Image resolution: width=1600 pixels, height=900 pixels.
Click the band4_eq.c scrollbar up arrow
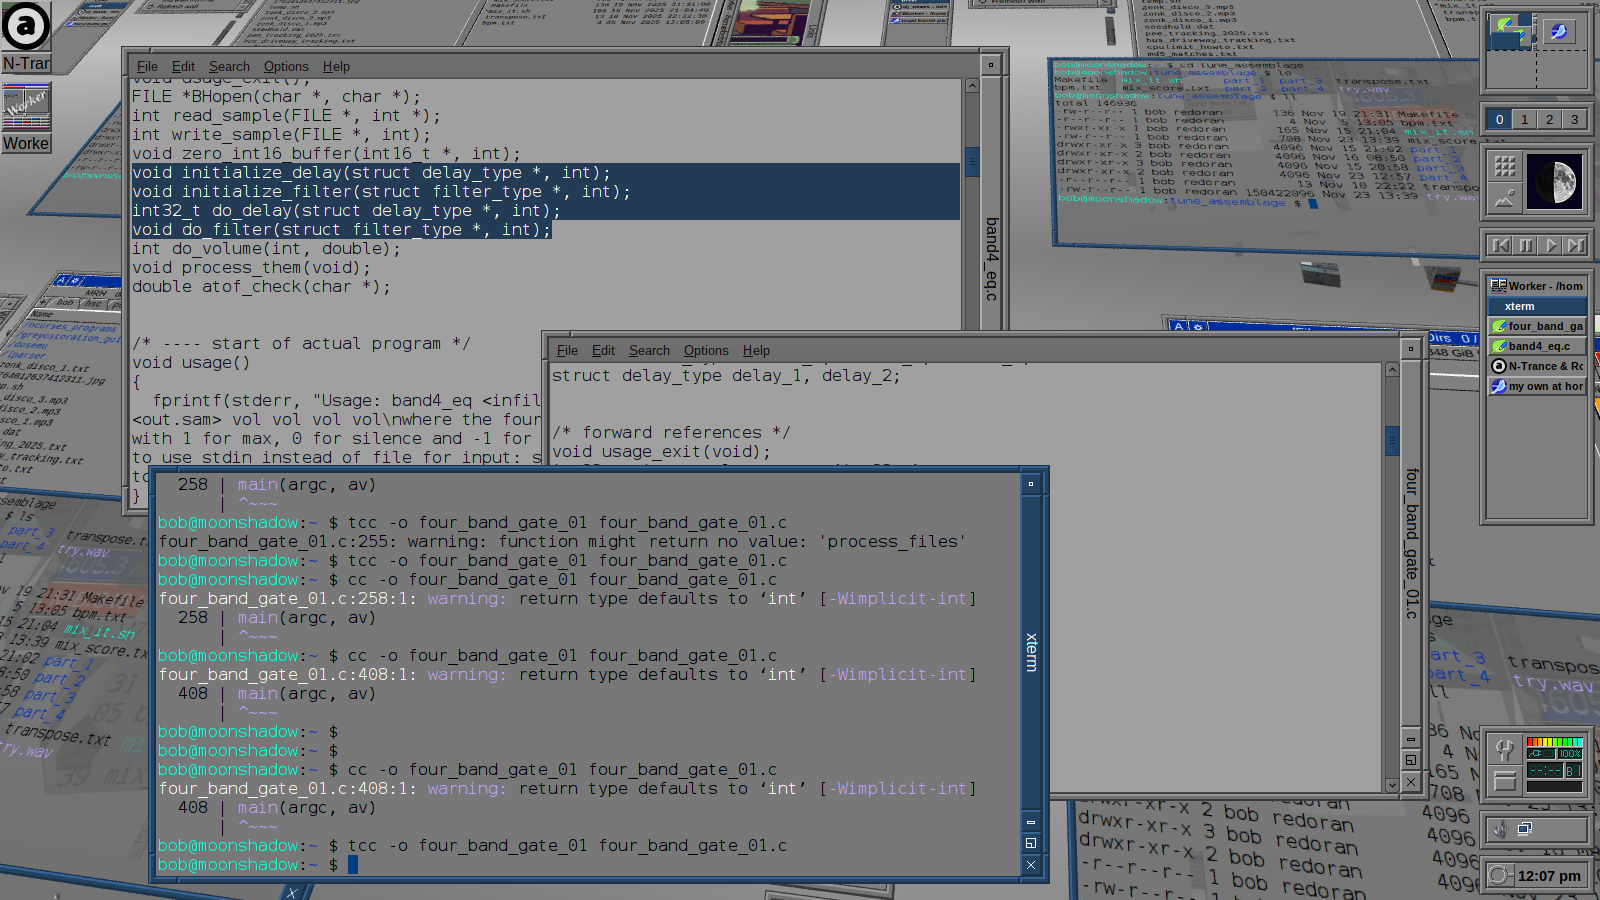pos(972,86)
